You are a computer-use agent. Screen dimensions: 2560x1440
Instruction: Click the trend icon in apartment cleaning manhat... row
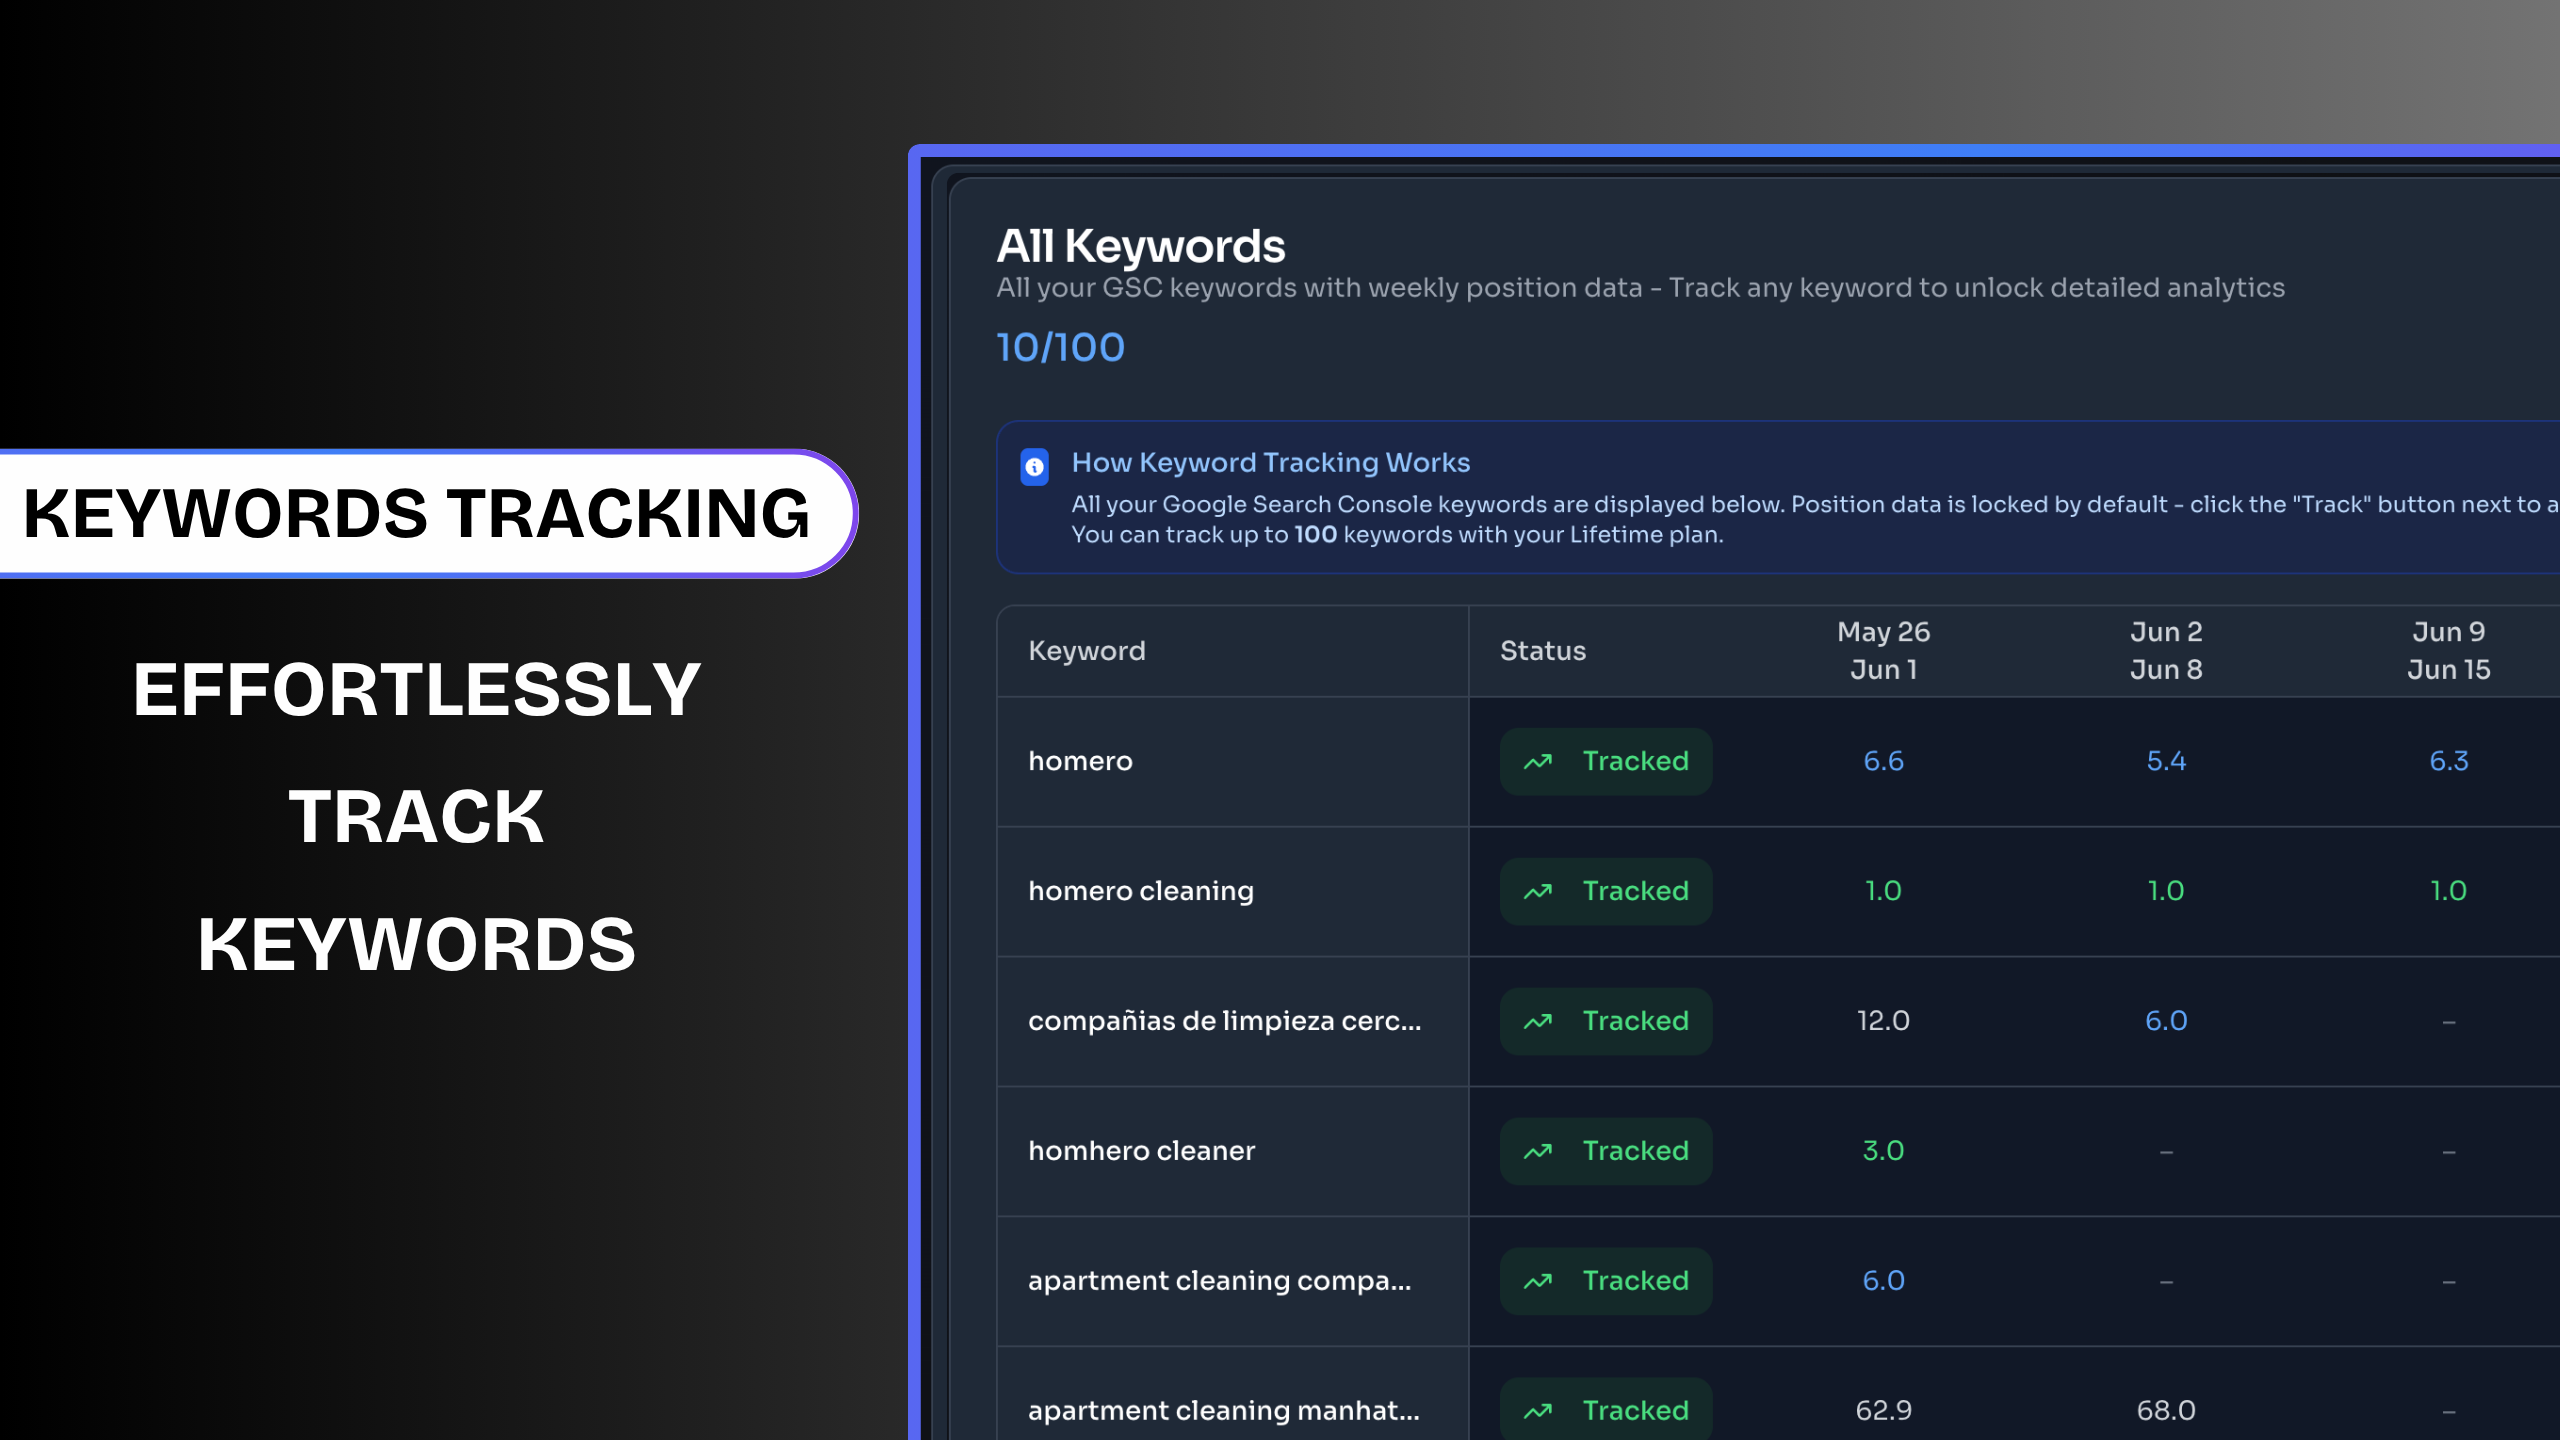(x=1538, y=1412)
